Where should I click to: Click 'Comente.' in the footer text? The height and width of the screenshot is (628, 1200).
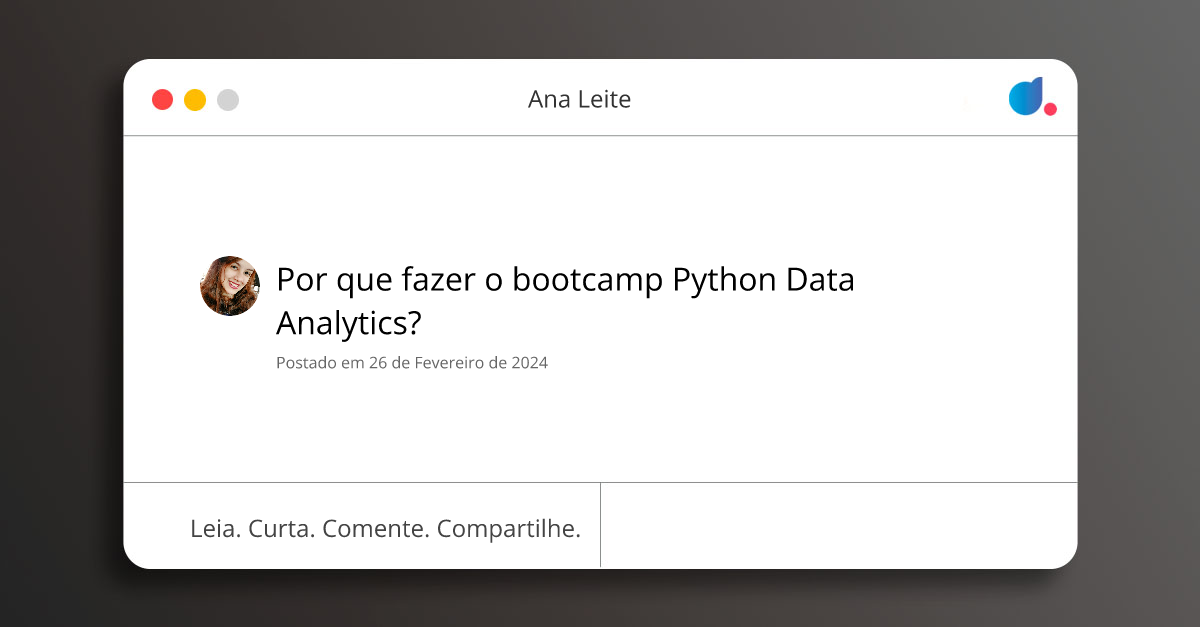click(376, 529)
